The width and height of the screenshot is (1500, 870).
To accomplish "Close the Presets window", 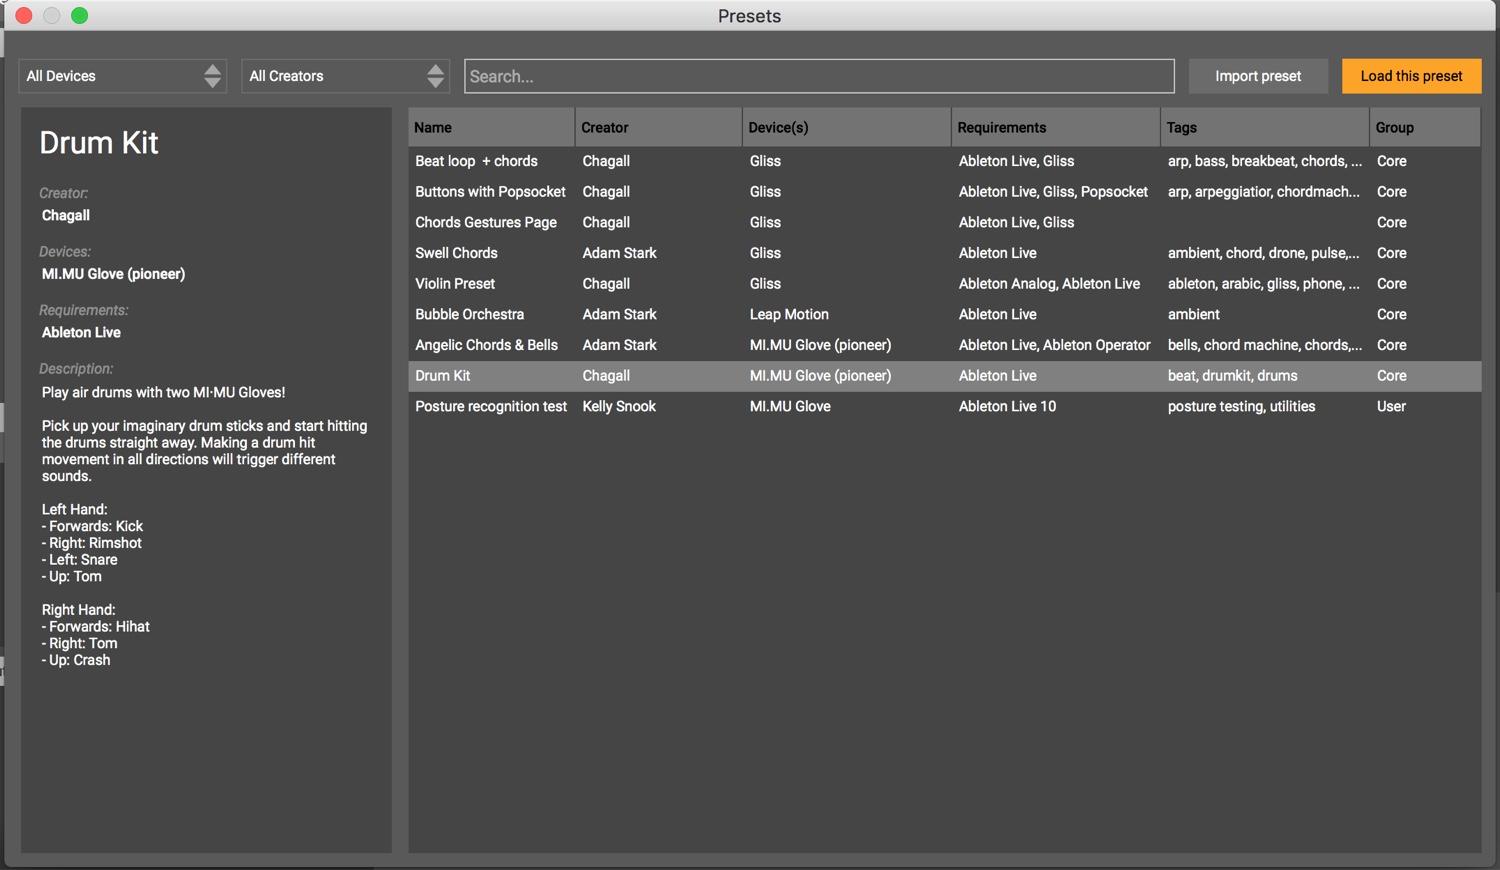I will [x=24, y=15].
